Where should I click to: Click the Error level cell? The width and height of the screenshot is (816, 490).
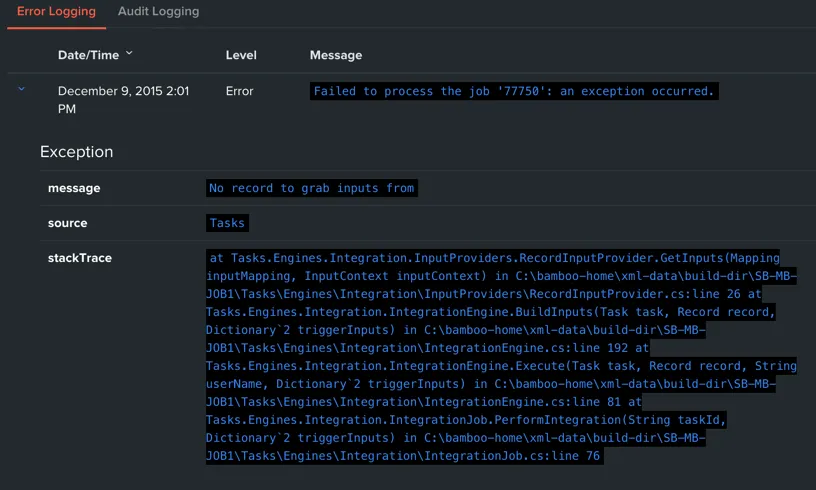click(x=239, y=91)
